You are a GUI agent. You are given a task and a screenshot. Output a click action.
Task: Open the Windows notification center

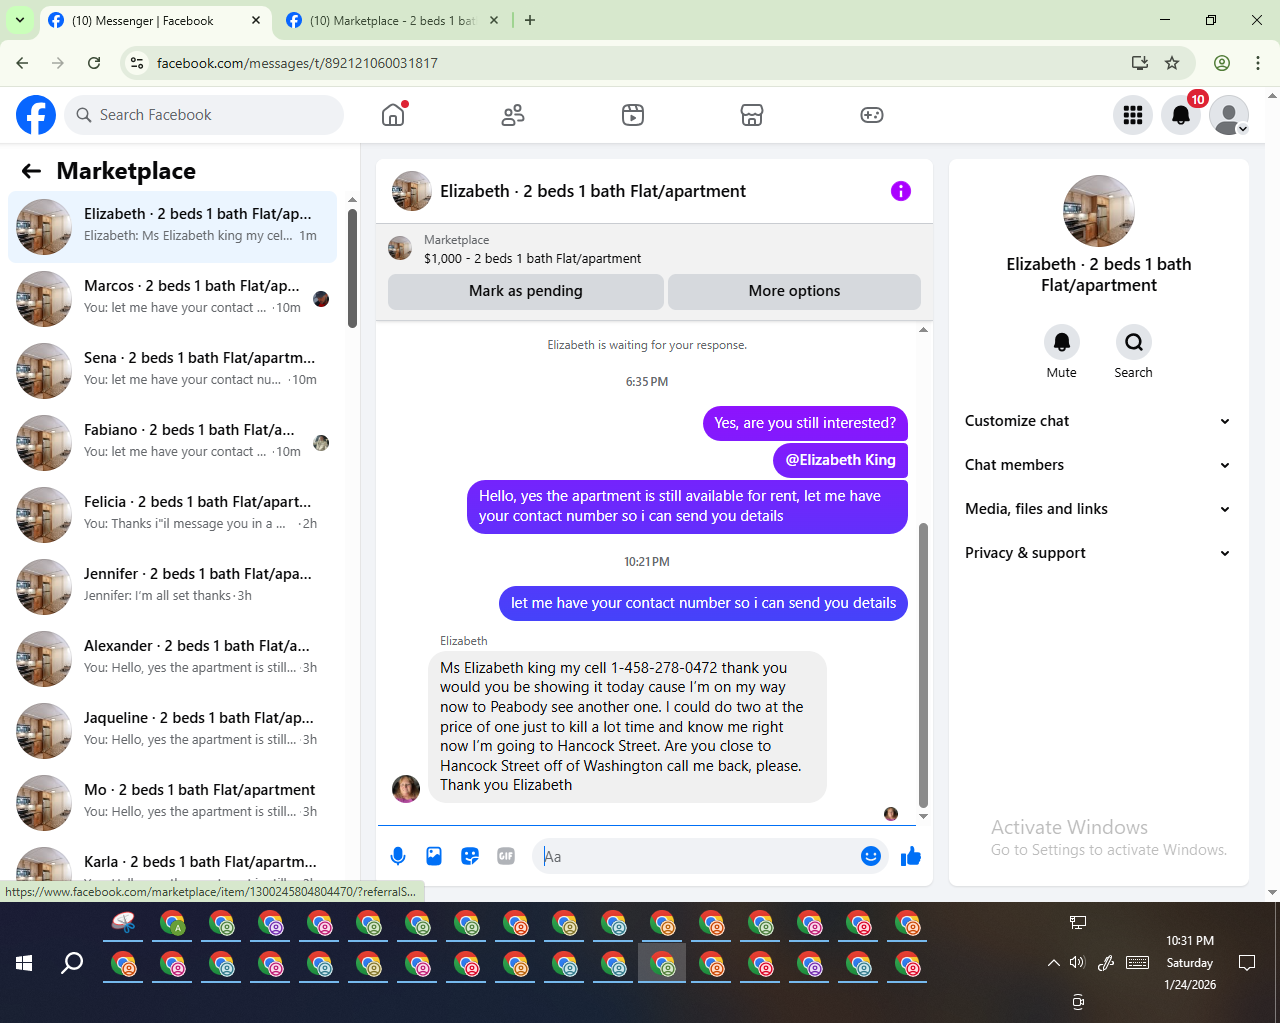point(1247,963)
